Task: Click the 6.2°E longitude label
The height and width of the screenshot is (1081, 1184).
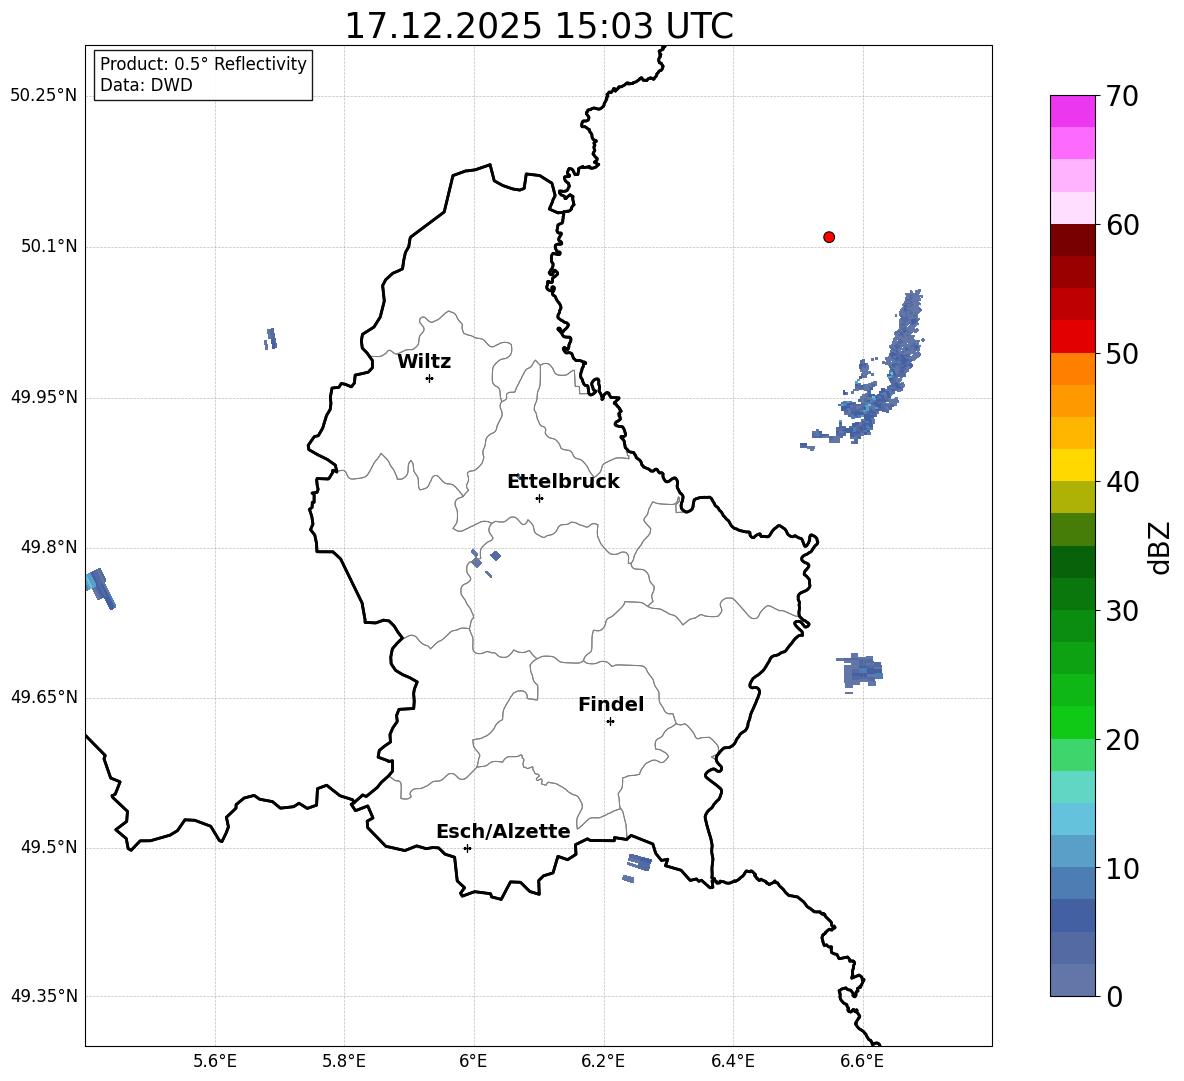Action: click(603, 1061)
